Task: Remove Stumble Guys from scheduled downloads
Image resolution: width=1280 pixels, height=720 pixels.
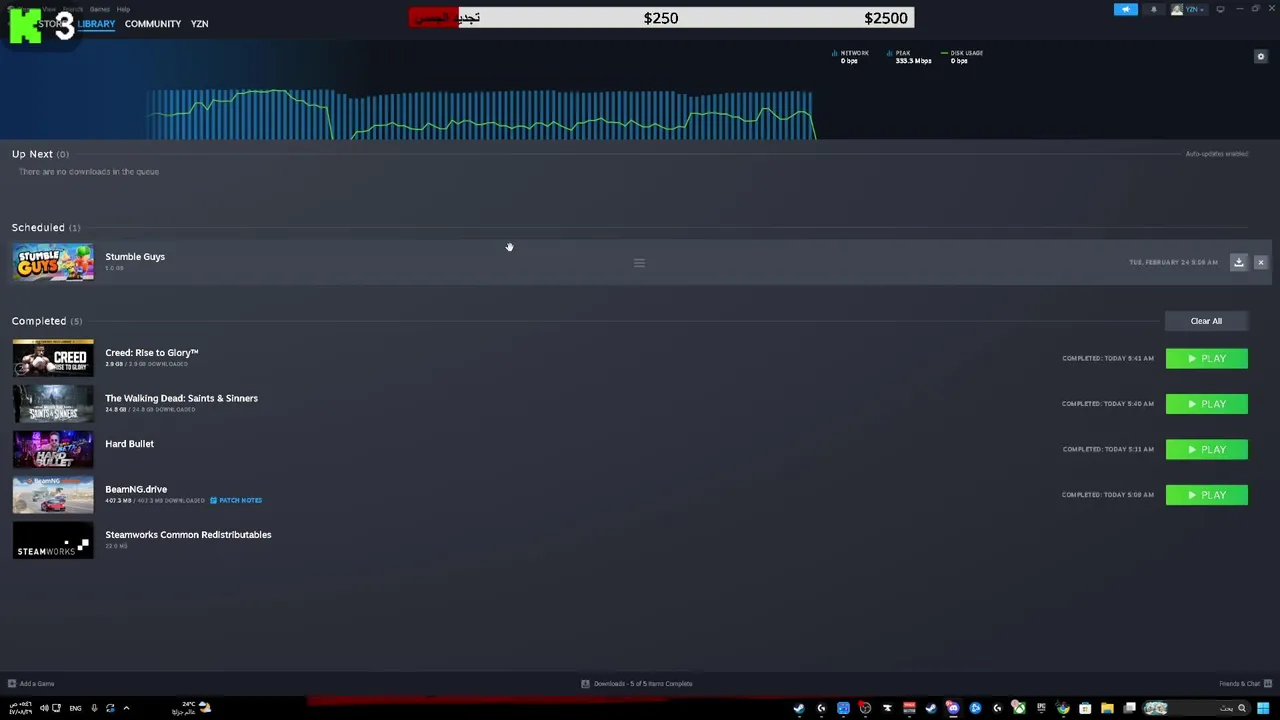Action: coord(1260,262)
